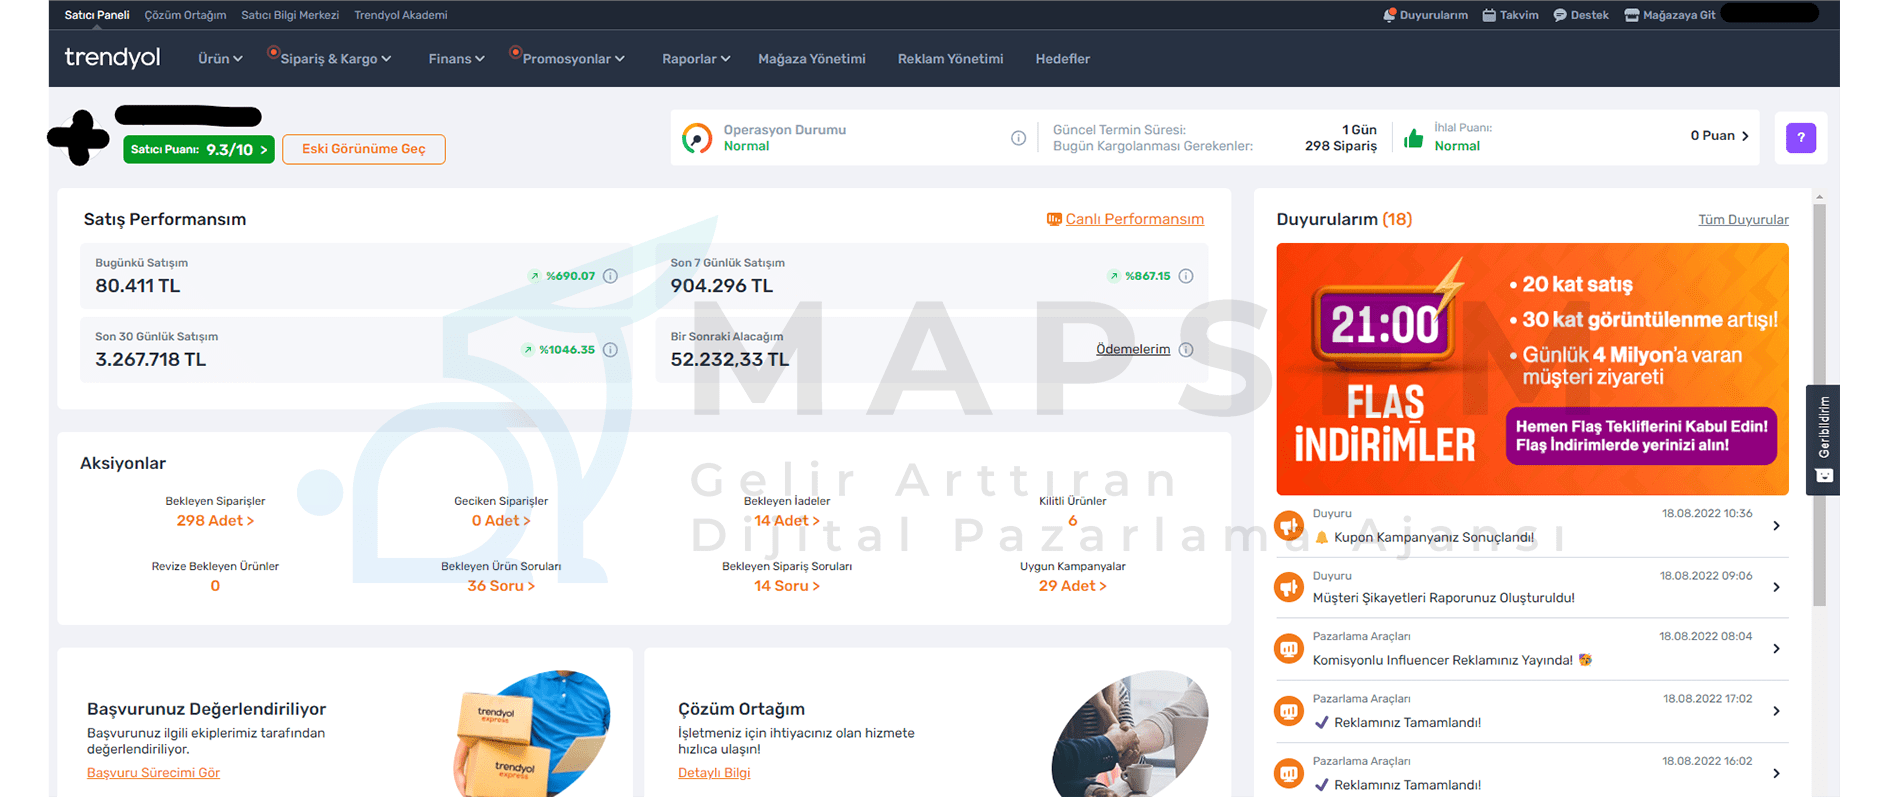Open Tüm Duyurular link
Image resolution: width=1887 pixels, height=797 pixels.
tap(1743, 220)
